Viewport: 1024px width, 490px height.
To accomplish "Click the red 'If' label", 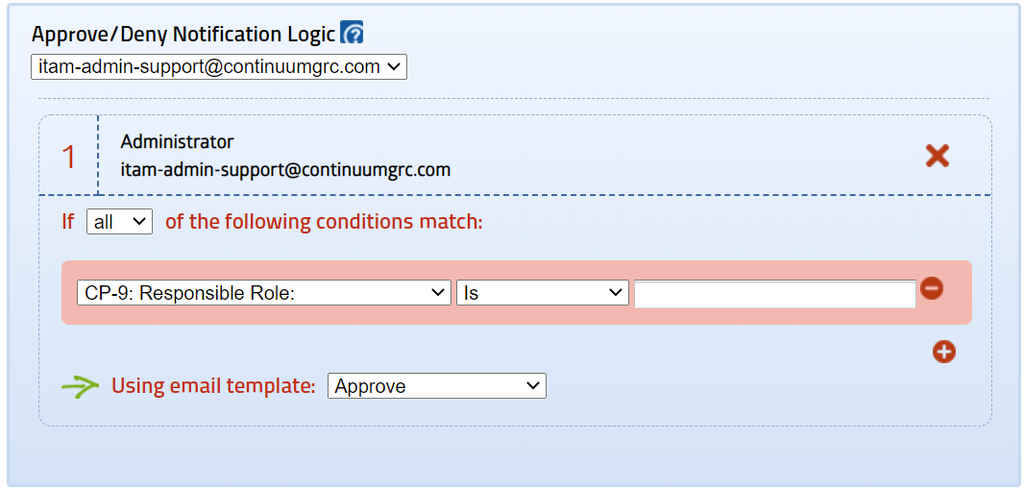I will pyautogui.click(x=68, y=221).
